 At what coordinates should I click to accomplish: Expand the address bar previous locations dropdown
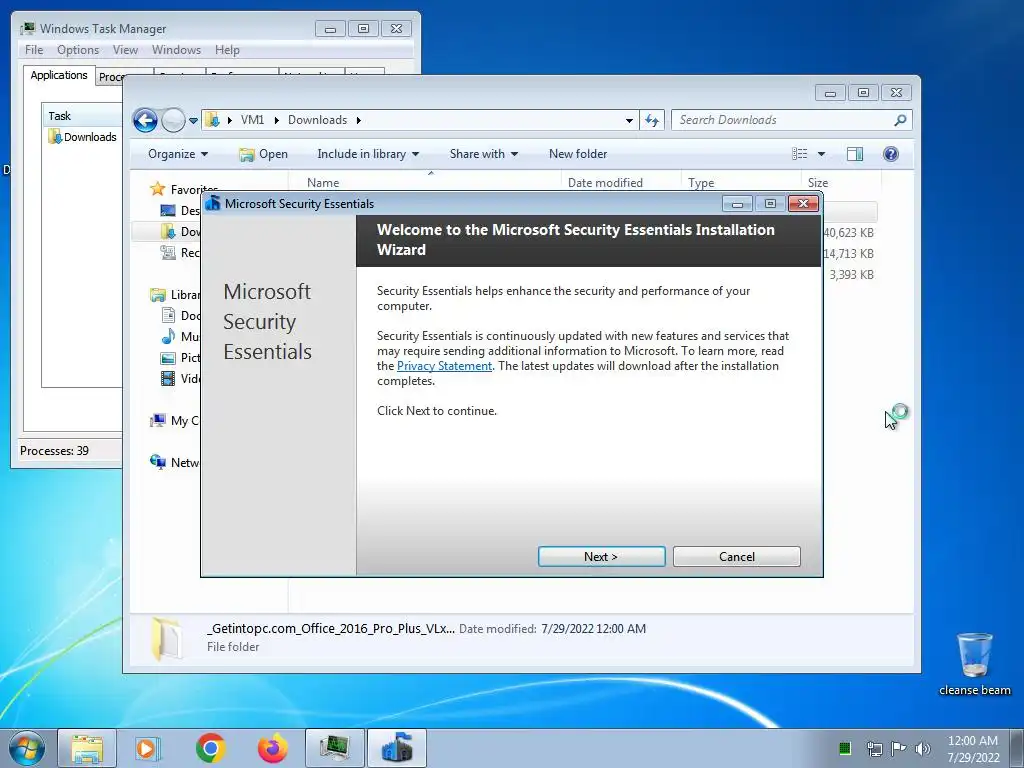coord(629,121)
